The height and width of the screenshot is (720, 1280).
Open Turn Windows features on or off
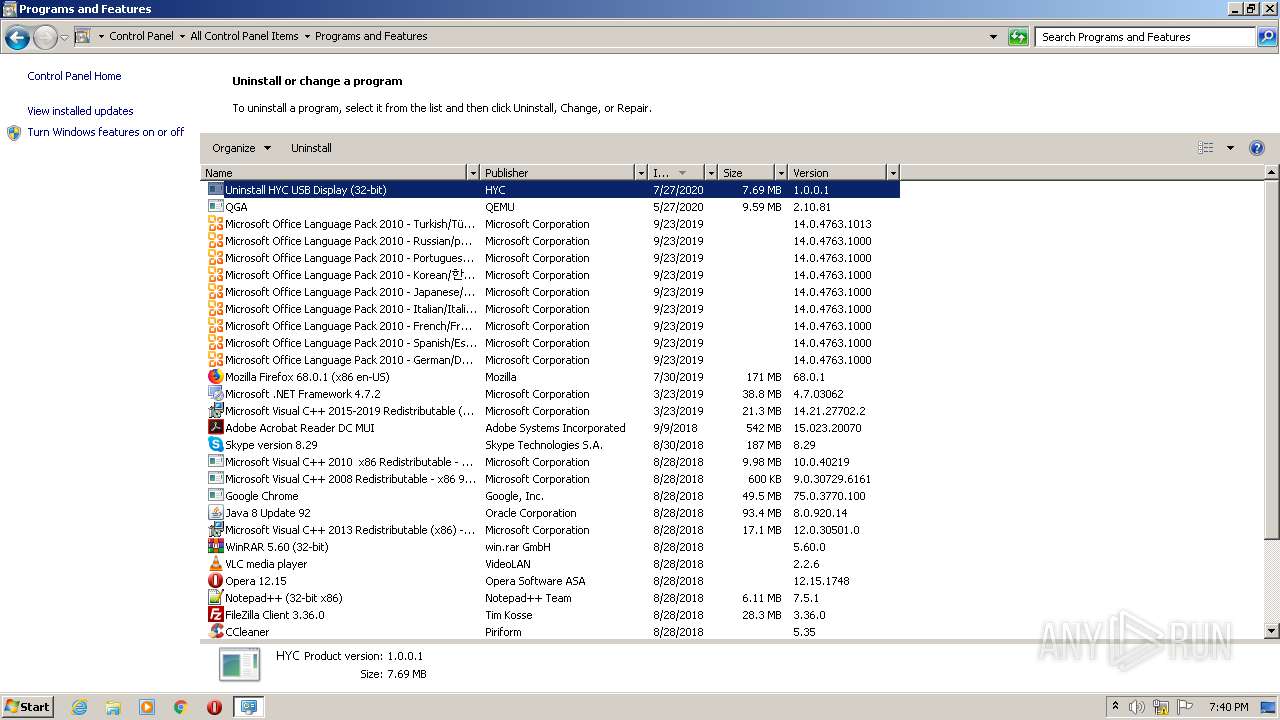click(x=106, y=132)
